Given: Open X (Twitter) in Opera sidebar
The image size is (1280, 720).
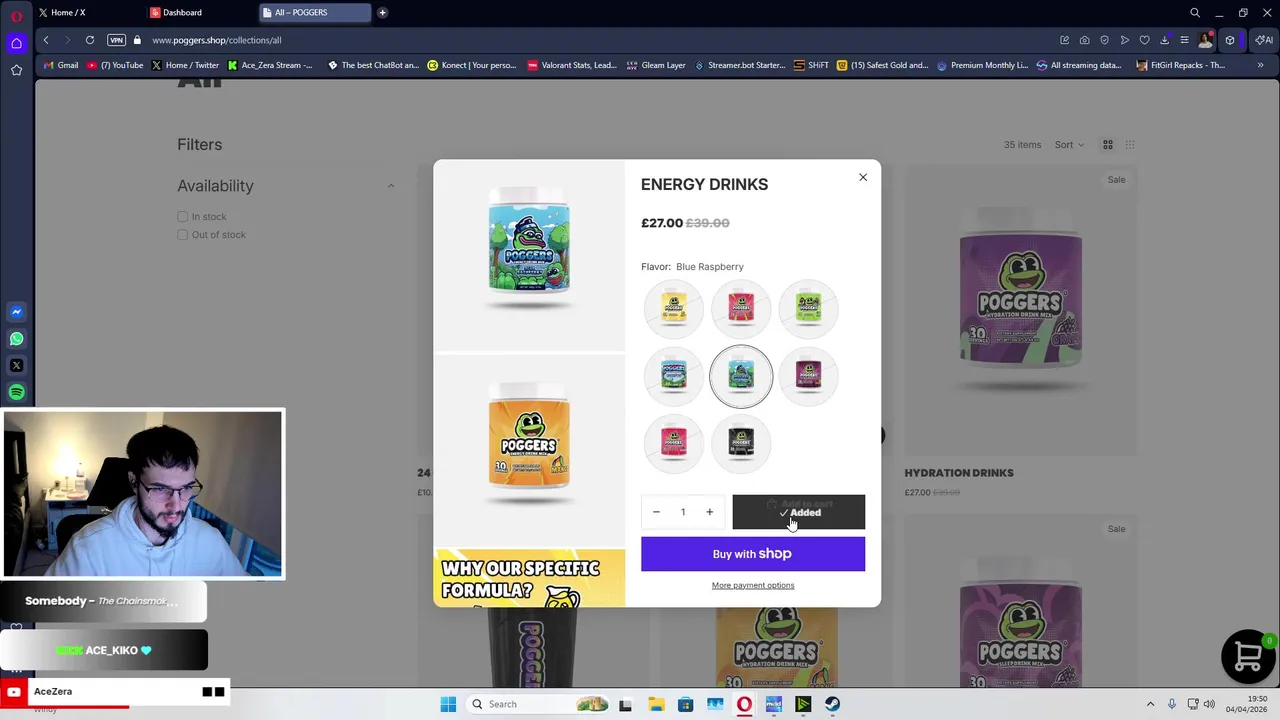Looking at the screenshot, I should [x=16, y=366].
